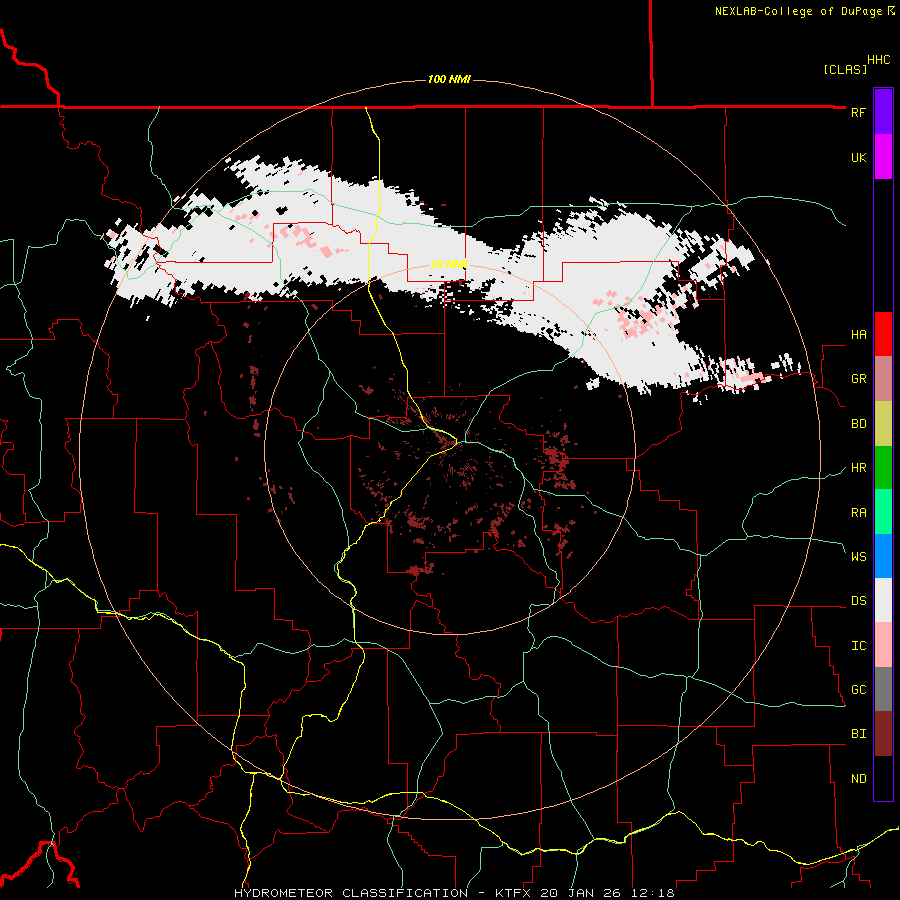Click the ND legend label
The image size is (900, 900).
(x=858, y=778)
